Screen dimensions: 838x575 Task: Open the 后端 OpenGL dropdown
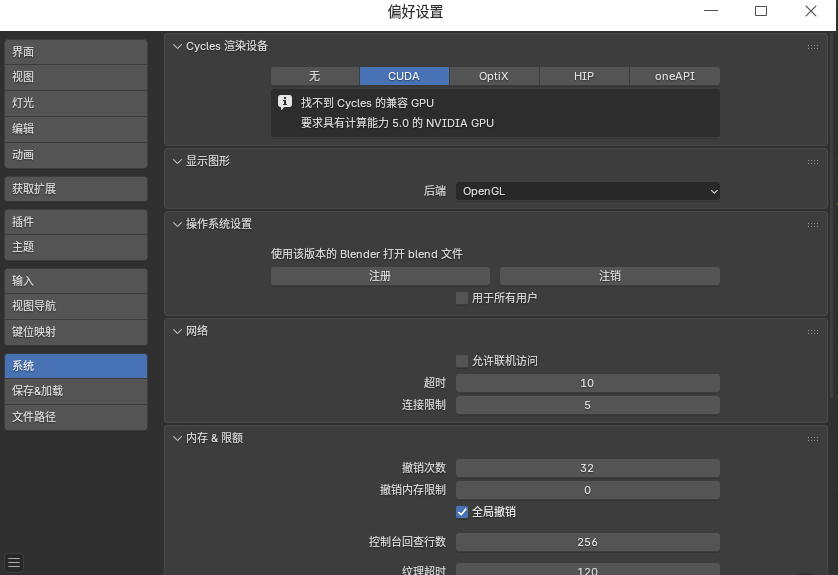point(587,191)
